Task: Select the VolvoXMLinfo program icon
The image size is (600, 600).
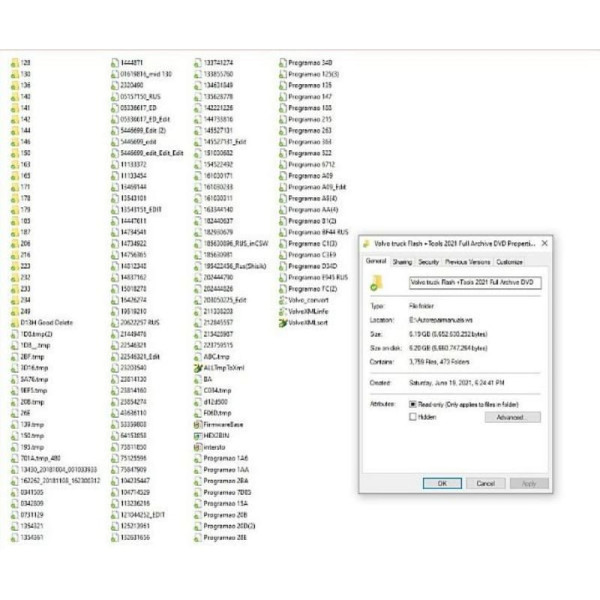Action: click(282, 310)
